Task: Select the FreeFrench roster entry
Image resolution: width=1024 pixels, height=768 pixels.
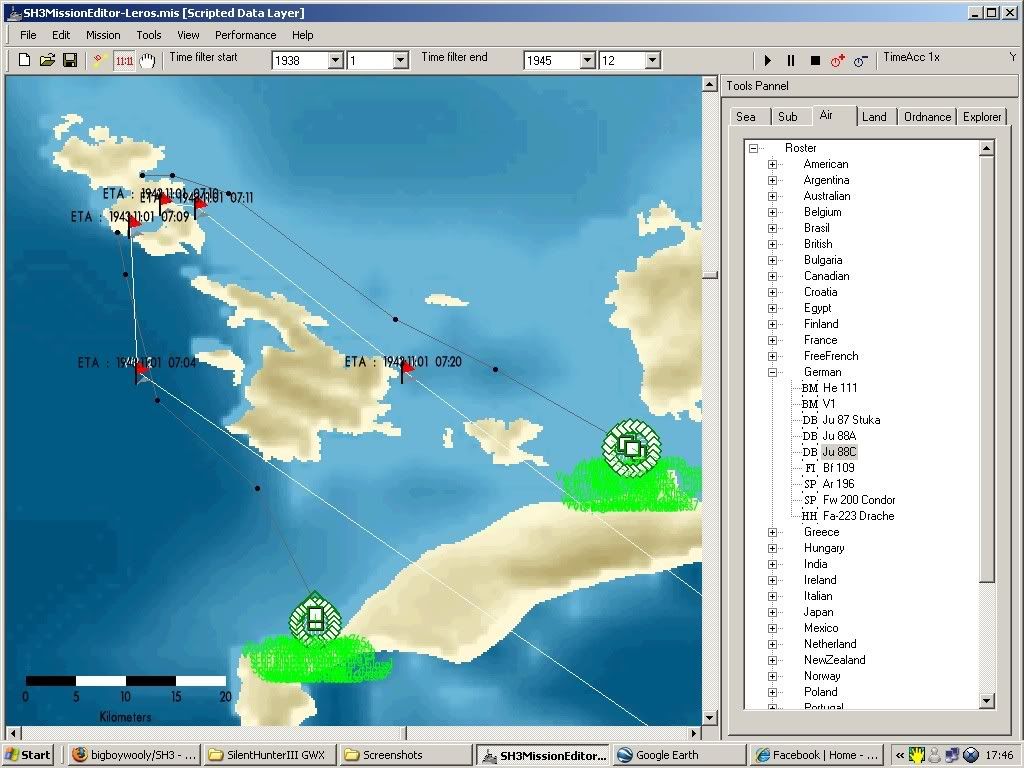Action: [831, 356]
